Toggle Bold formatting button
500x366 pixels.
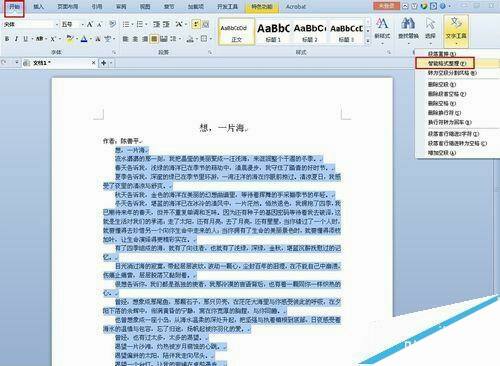(x=7, y=39)
